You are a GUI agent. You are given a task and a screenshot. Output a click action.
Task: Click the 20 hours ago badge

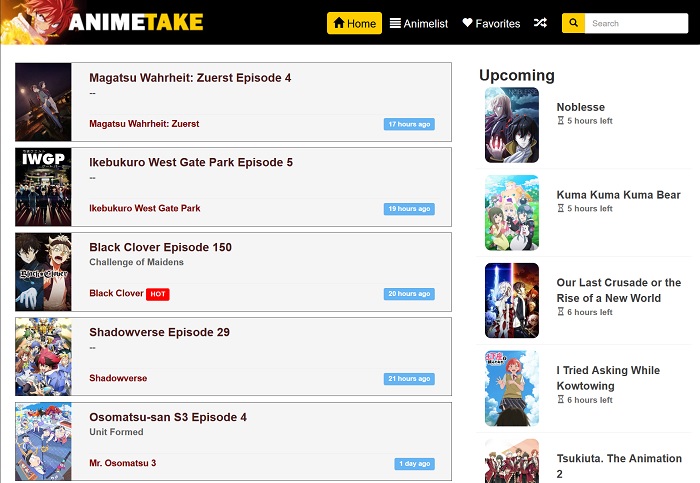click(409, 294)
